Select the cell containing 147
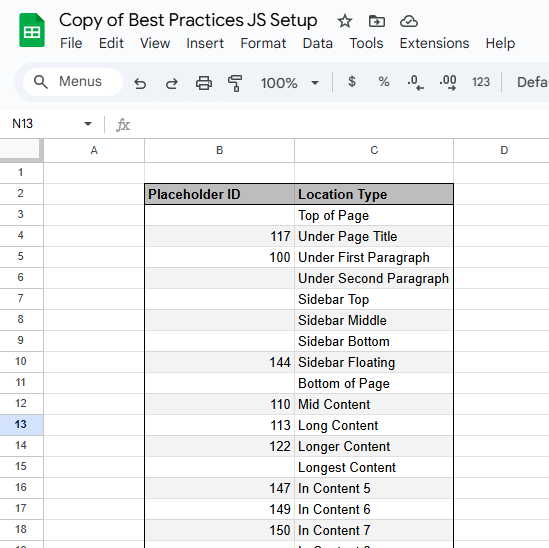 [x=220, y=488]
